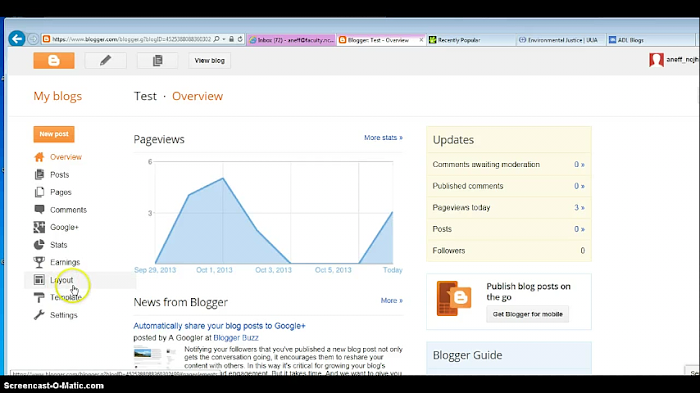Click More stats link
700x393 pixels.
[383, 138]
